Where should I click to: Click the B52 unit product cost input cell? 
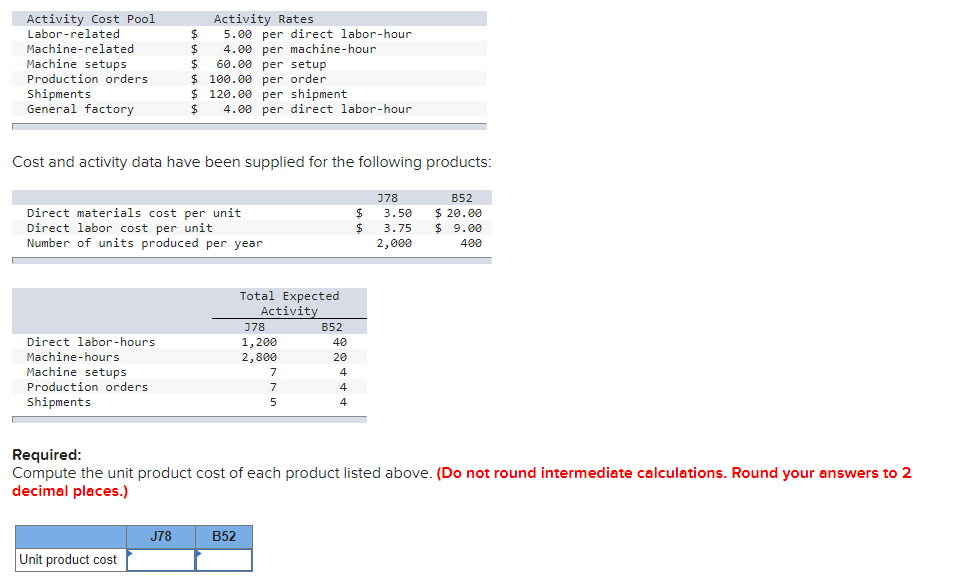click(224, 560)
